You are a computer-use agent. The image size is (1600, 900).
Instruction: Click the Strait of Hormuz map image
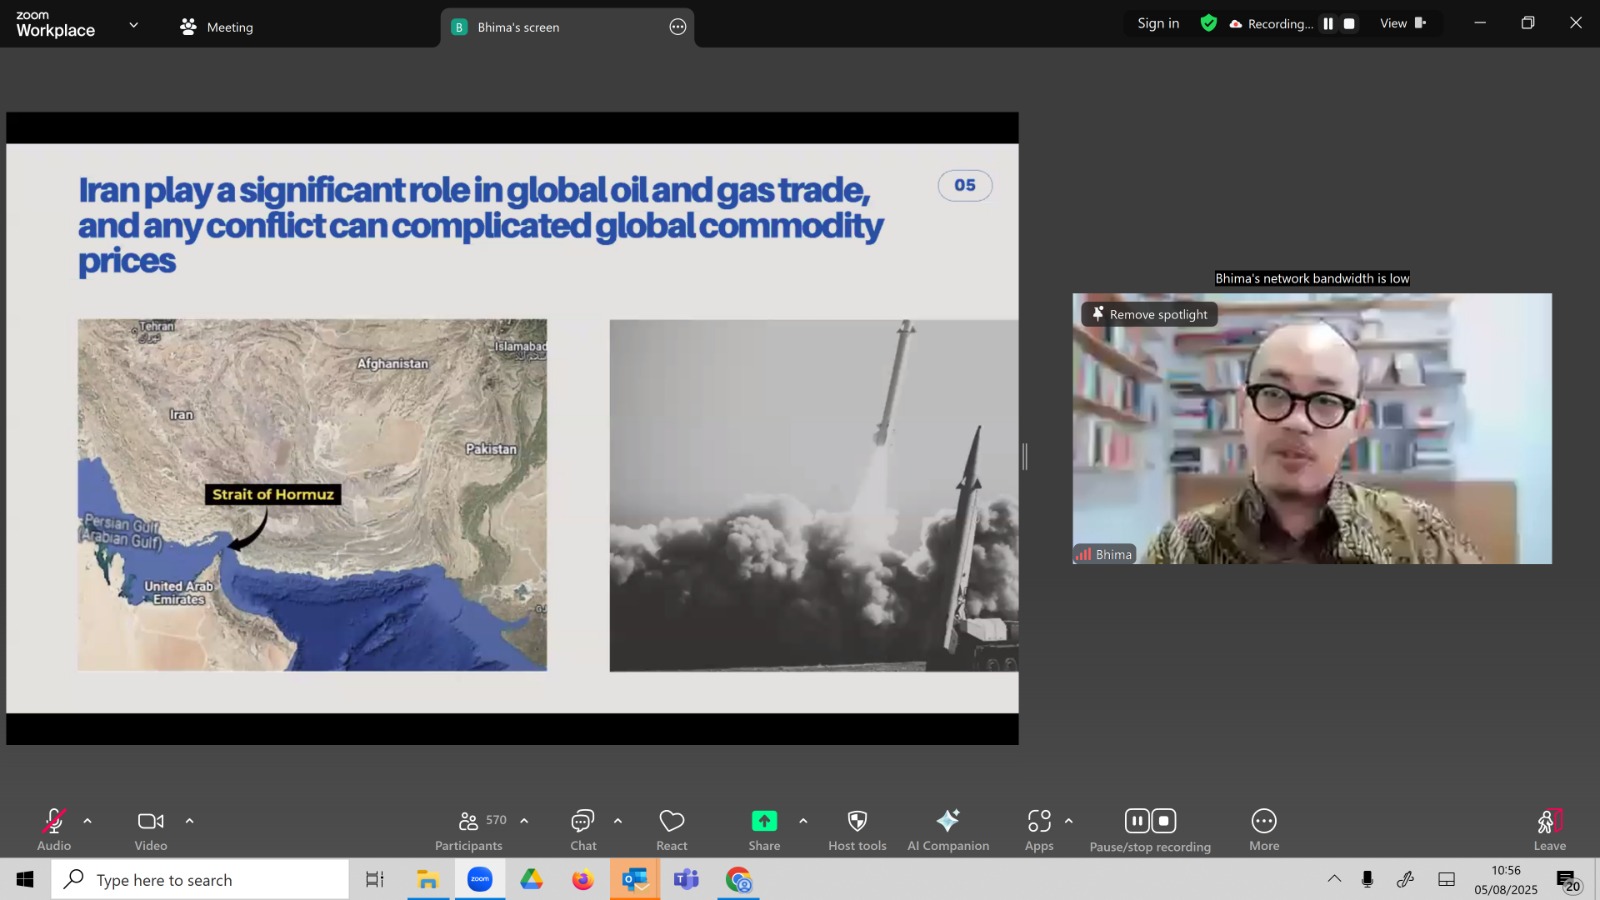tap(312, 495)
